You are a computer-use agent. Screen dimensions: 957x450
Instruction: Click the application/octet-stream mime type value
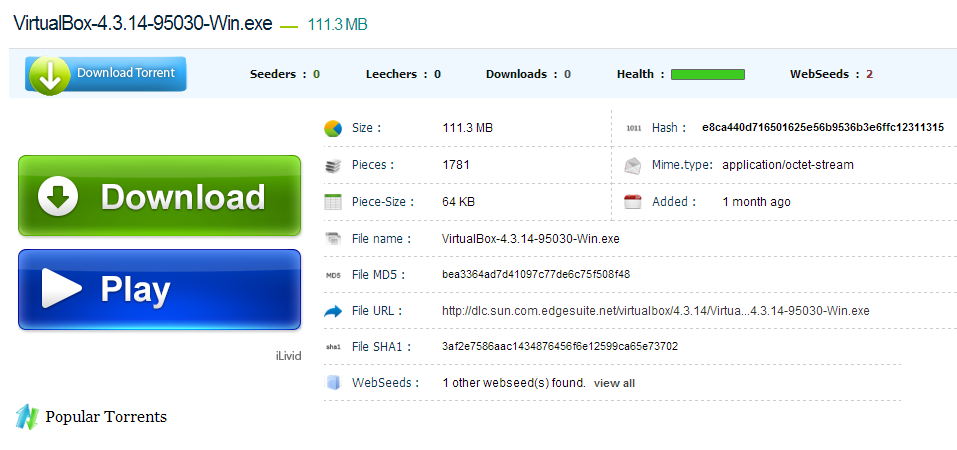(788, 165)
